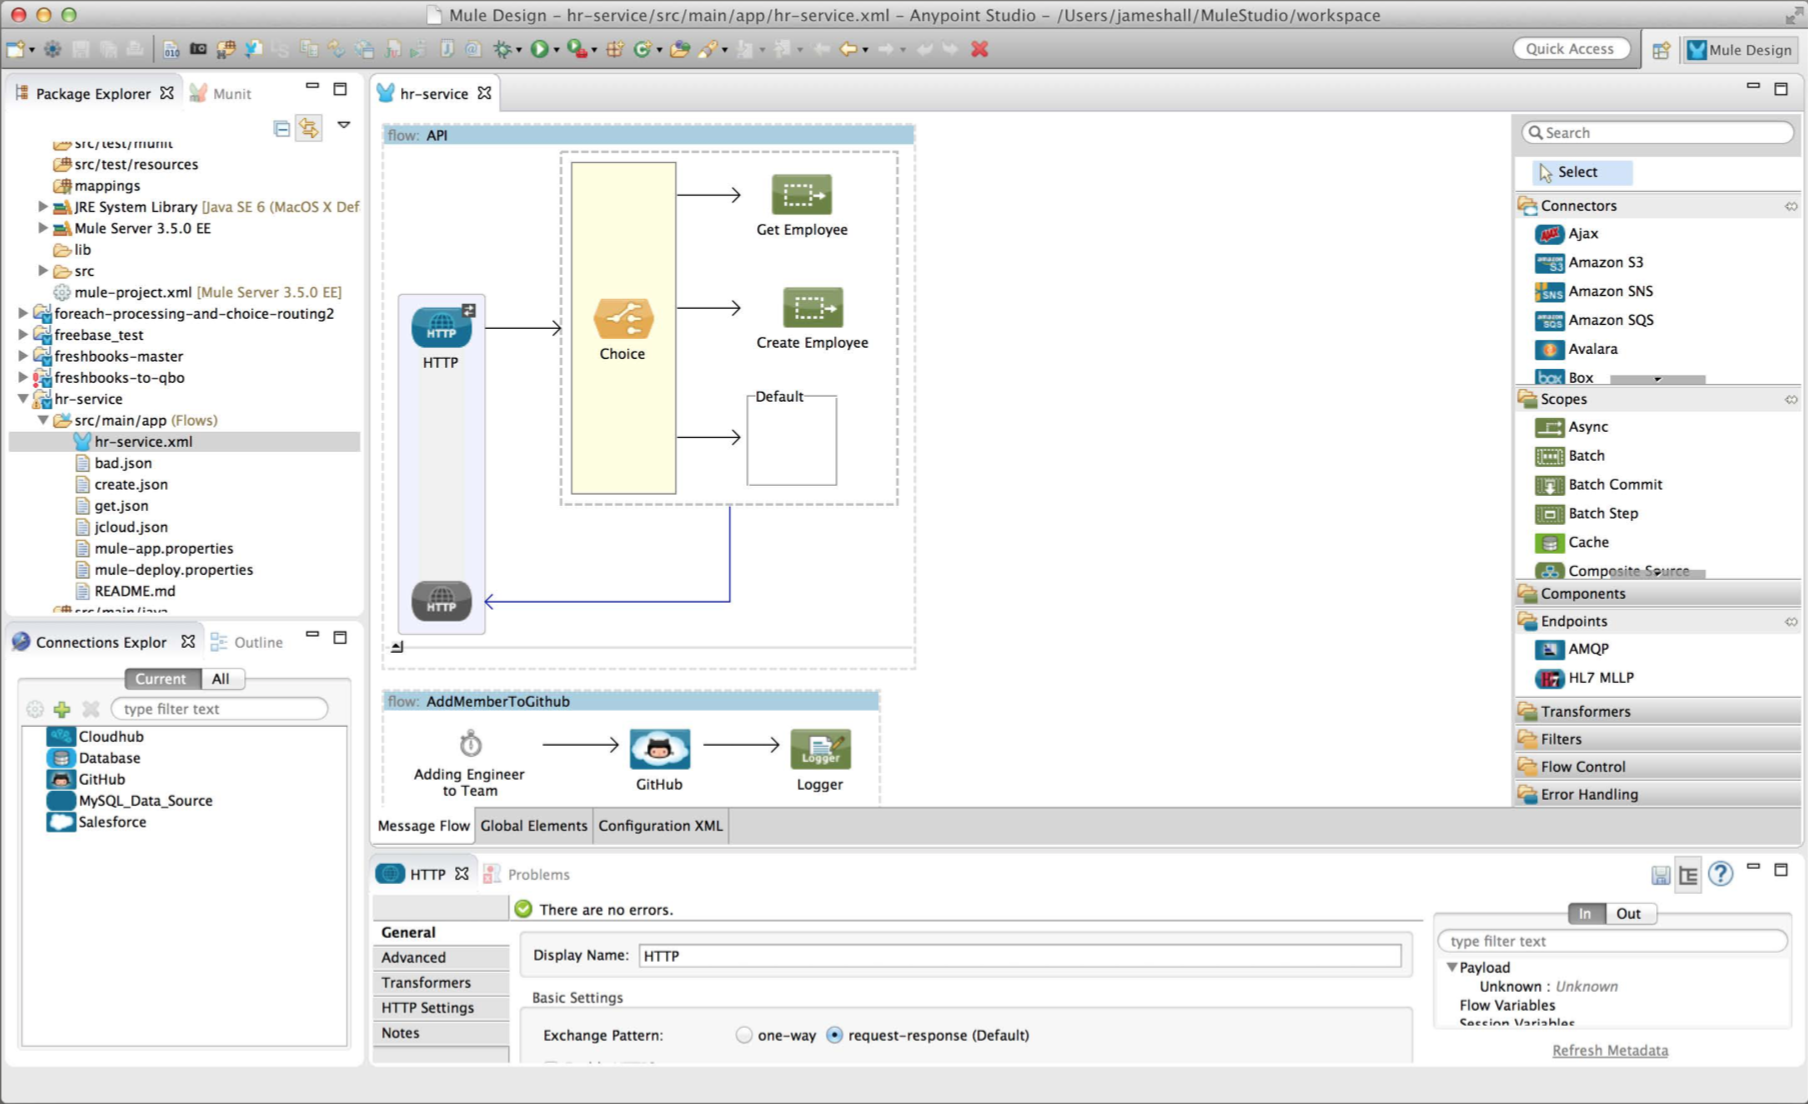Select the Choice router icon
Image resolution: width=1808 pixels, height=1104 pixels.
pos(623,319)
